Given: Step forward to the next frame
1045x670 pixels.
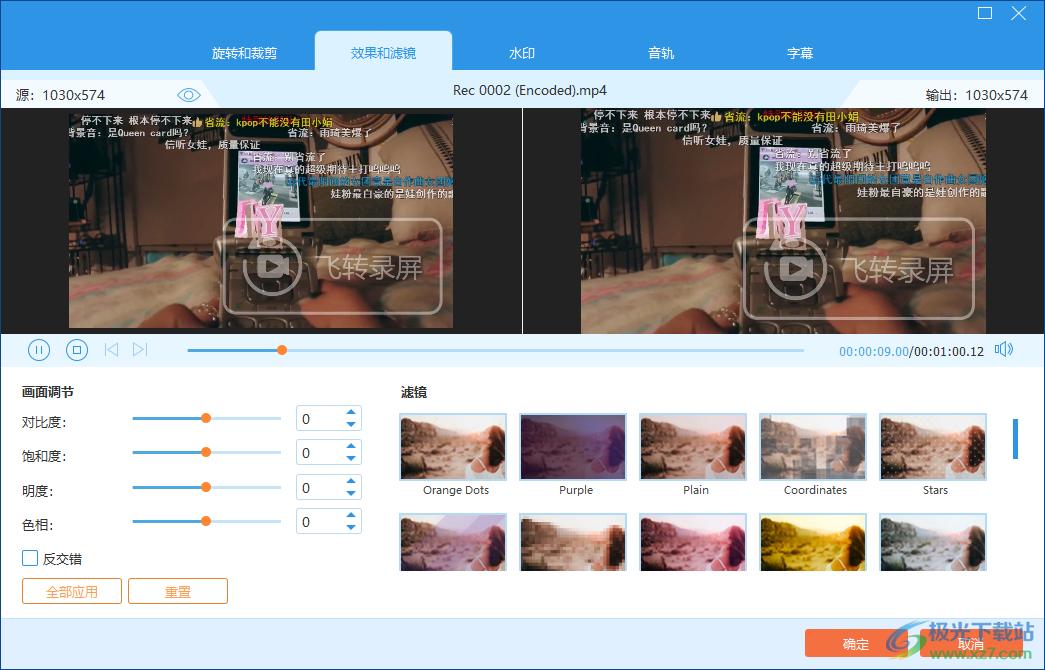Looking at the screenshot, I should point(140,349).
